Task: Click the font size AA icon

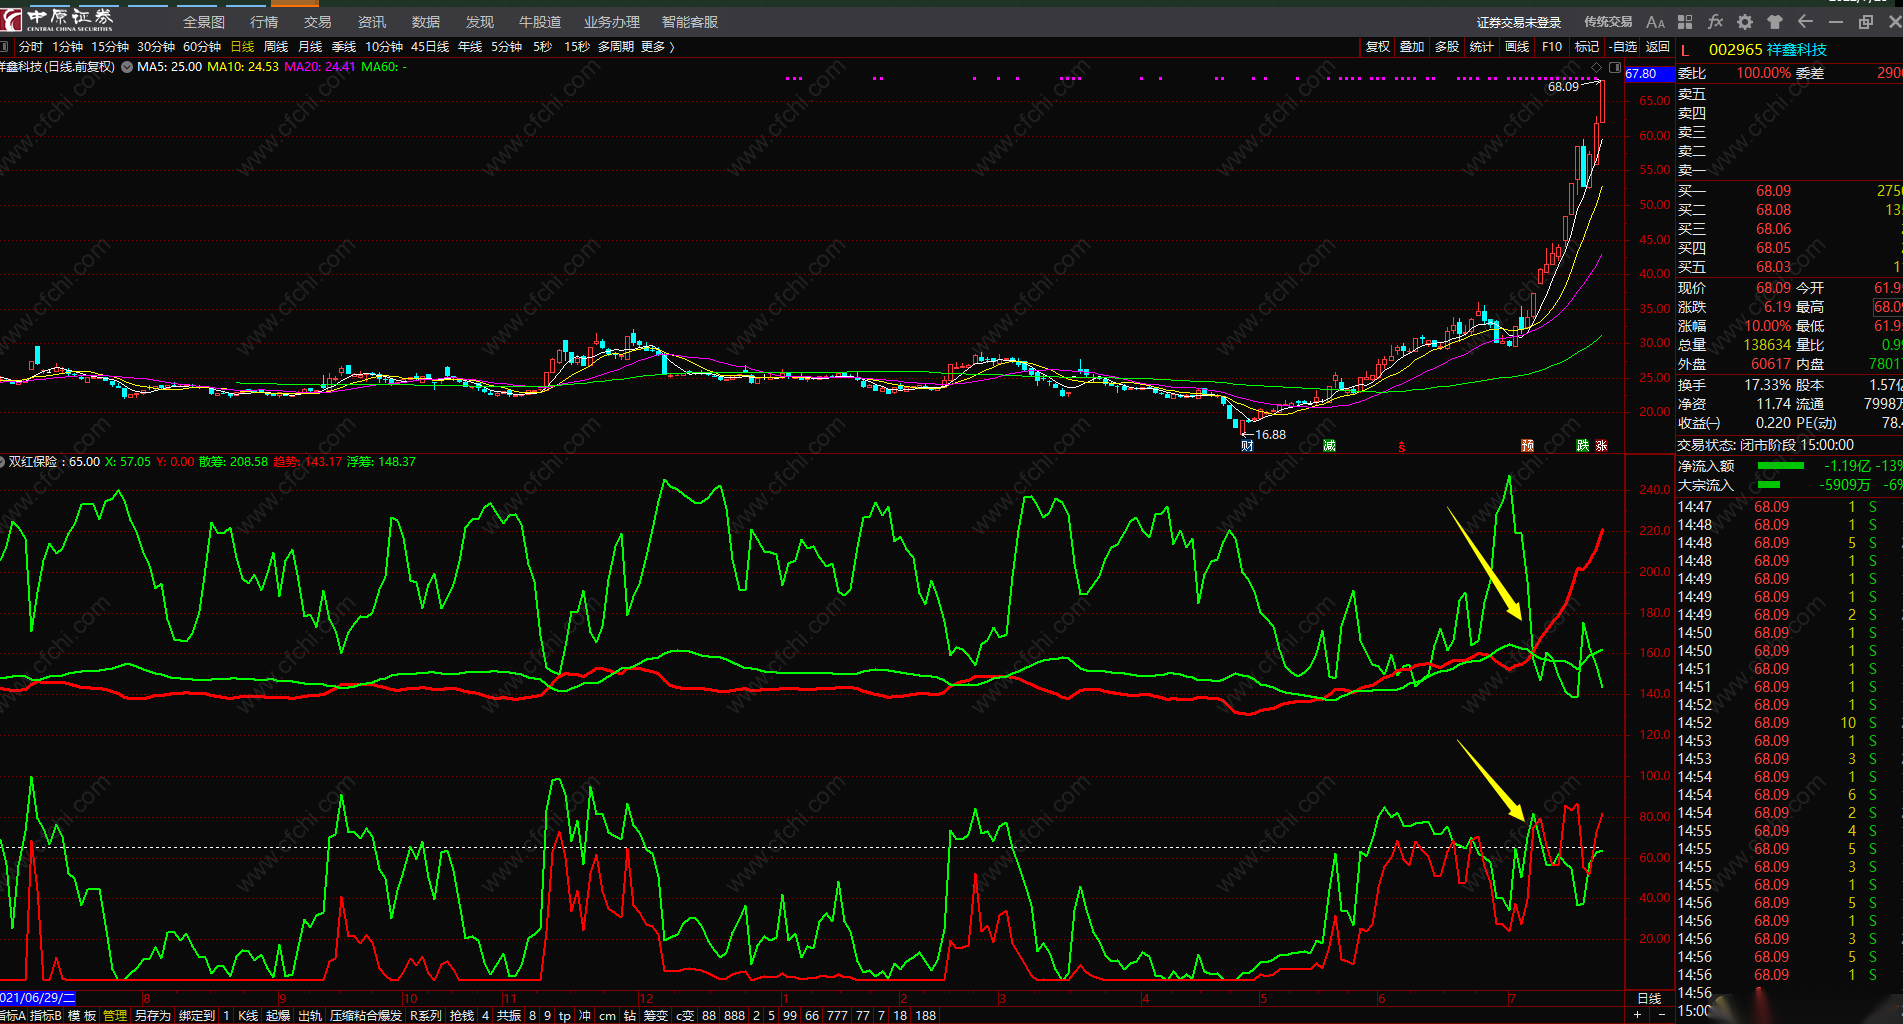Action: 1655,22
